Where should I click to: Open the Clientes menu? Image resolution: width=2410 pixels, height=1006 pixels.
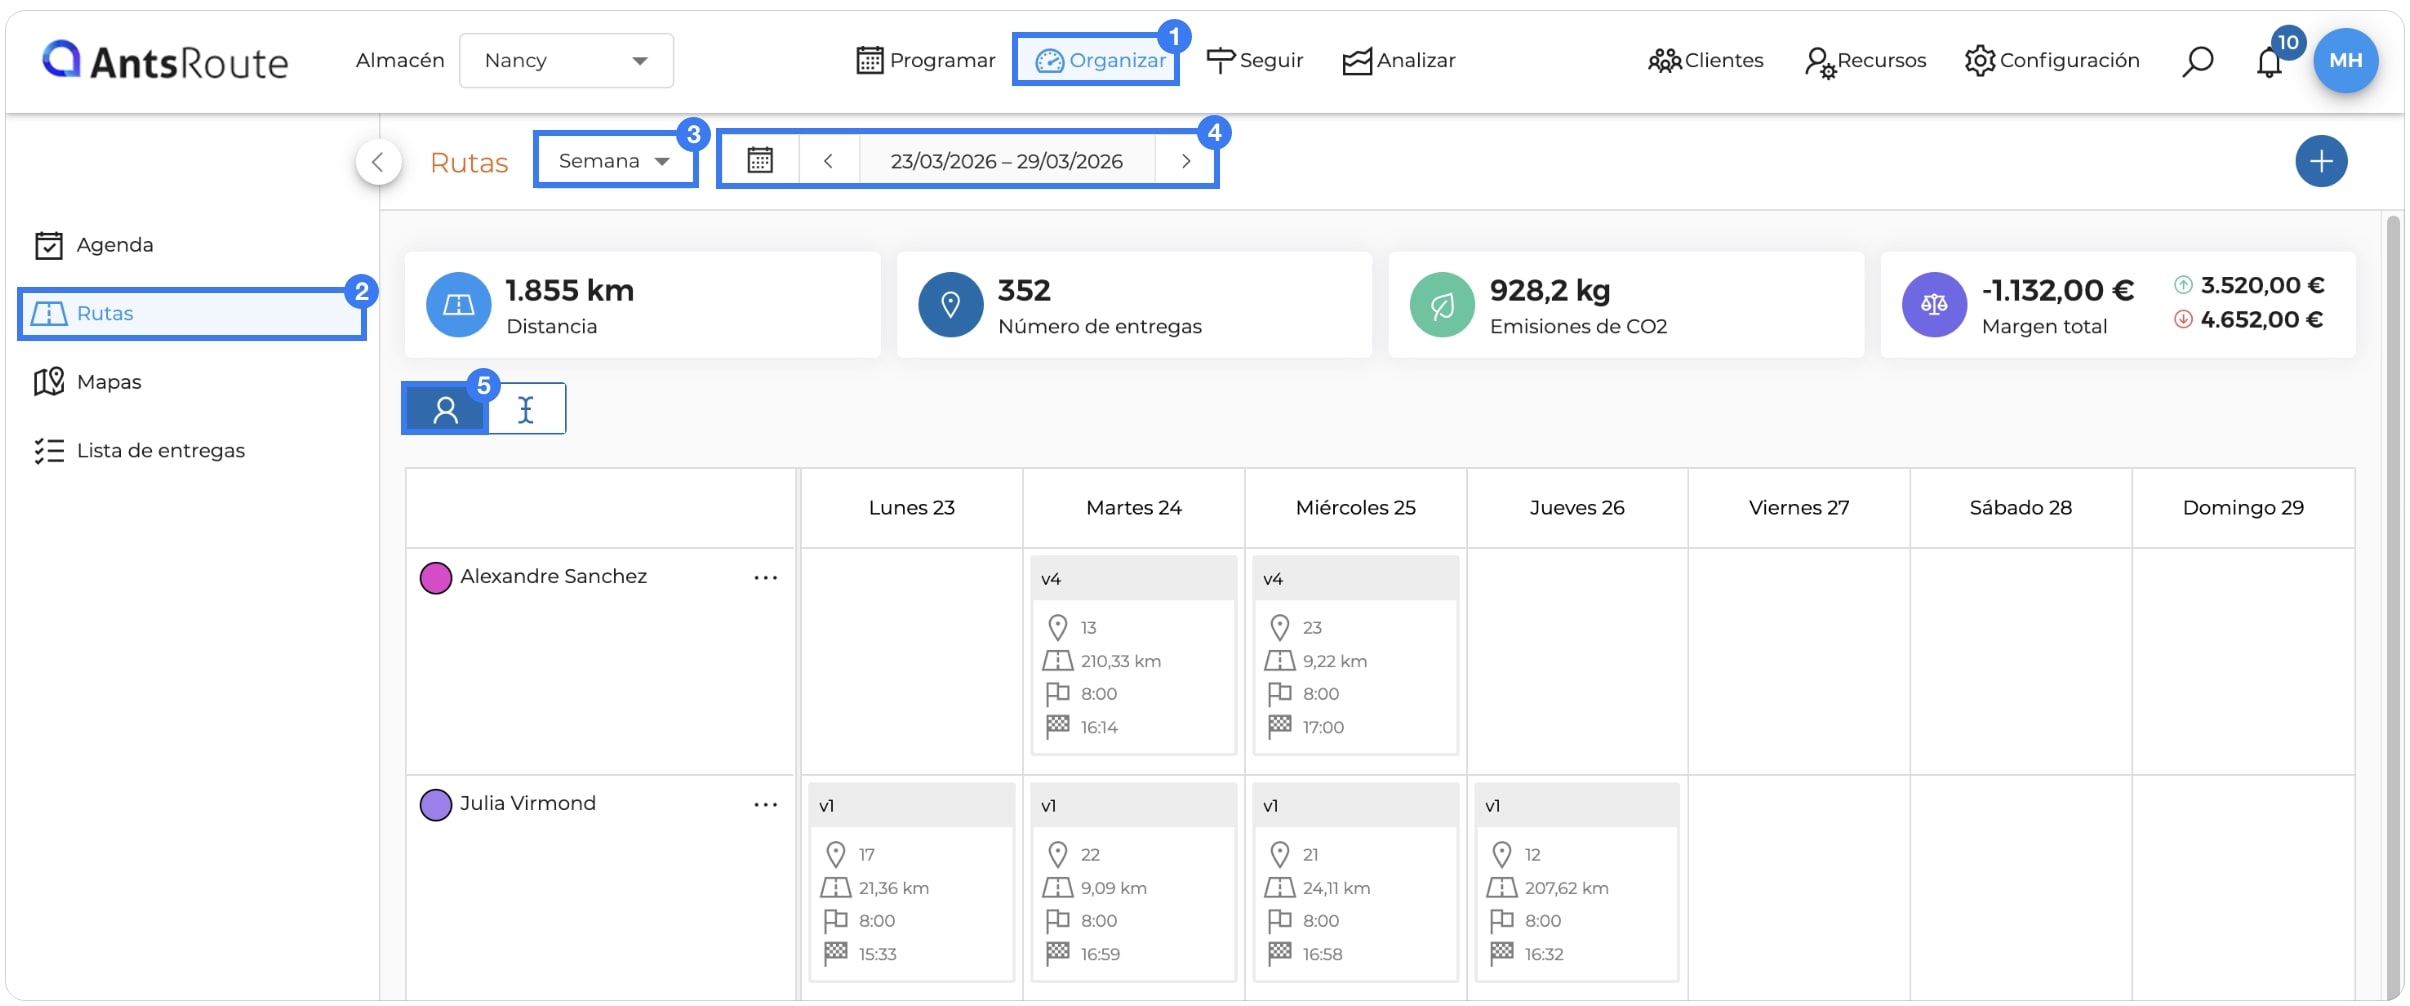(1706, 61)
